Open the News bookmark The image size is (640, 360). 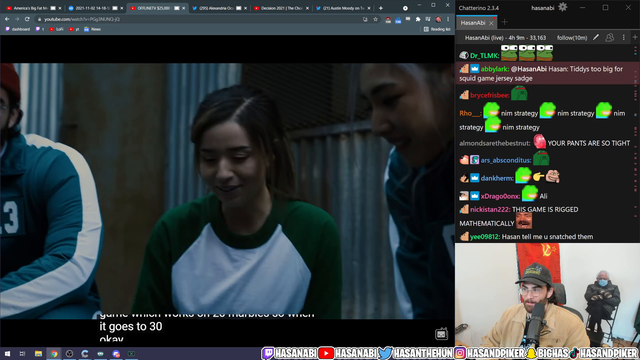92,29
